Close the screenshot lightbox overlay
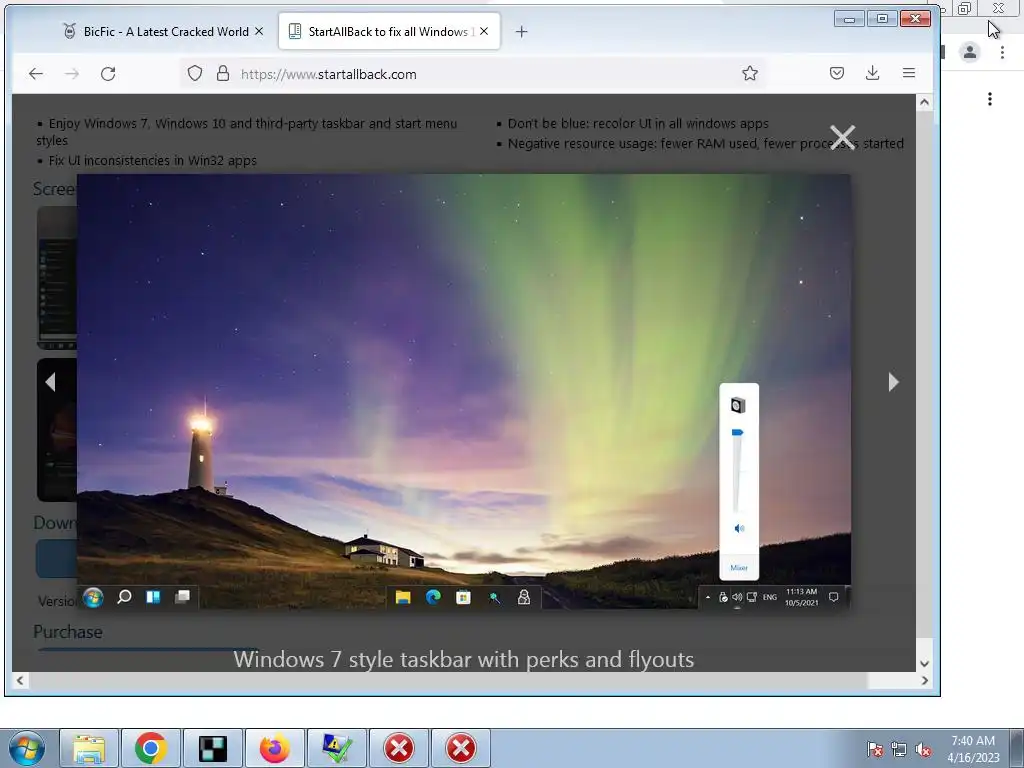 pyautogui.click(x=842, y=137)
